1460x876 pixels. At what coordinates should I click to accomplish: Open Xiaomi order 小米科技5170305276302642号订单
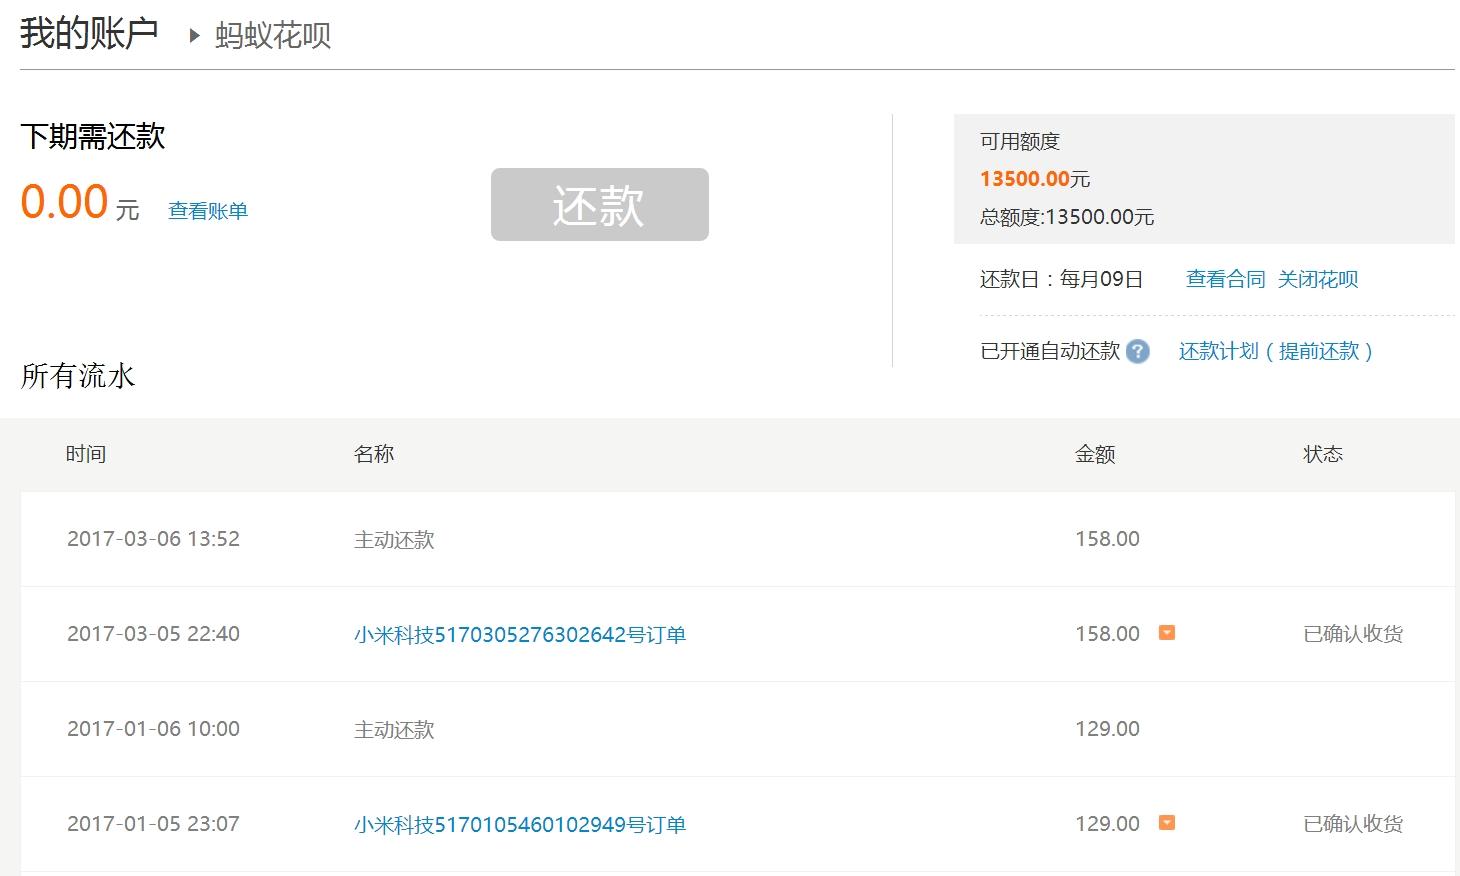[x=519, y=634]
